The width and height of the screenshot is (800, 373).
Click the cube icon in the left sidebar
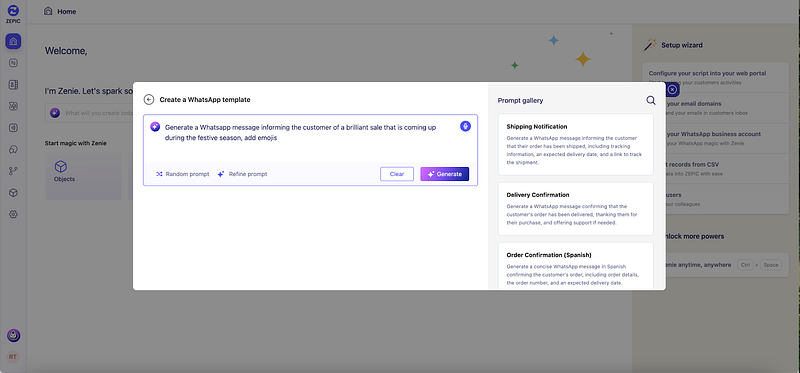coord(13,193)
